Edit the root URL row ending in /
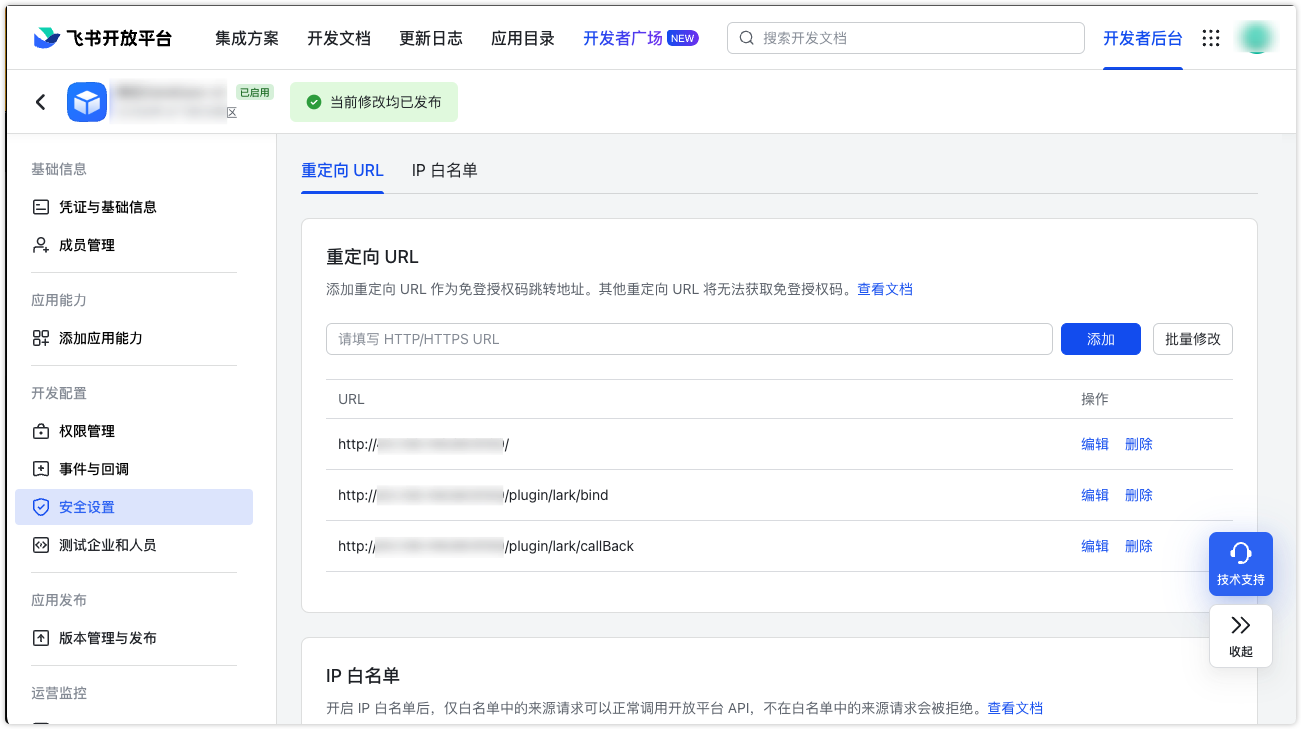Screen dimensions: 1301x729 [1095, 444]
